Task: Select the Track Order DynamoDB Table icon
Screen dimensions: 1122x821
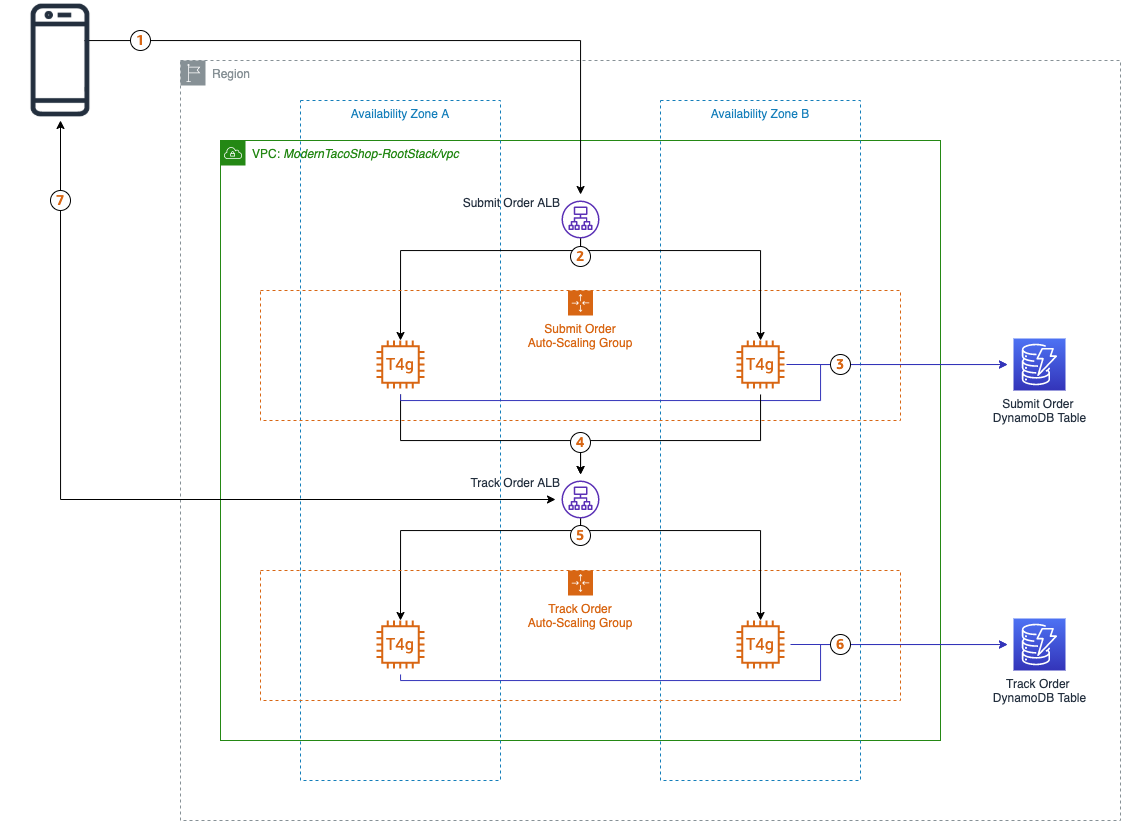Action: tap(1038, 644)
